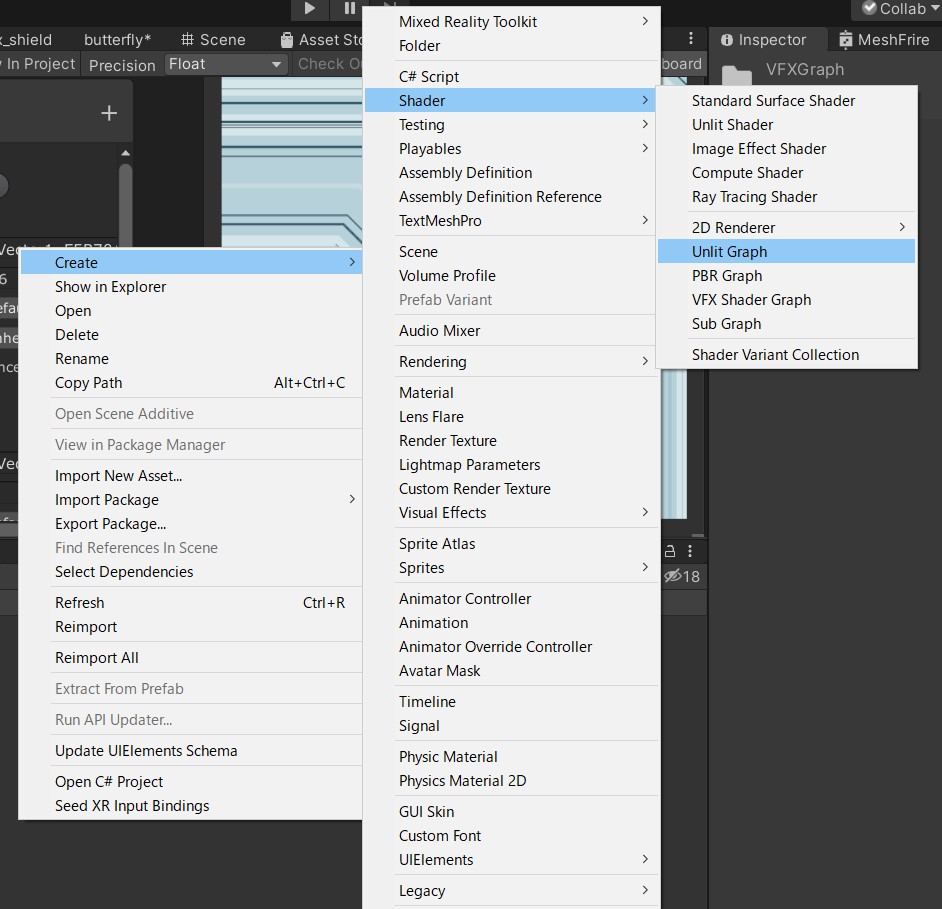Select Import New Asset...

(191, 476)
